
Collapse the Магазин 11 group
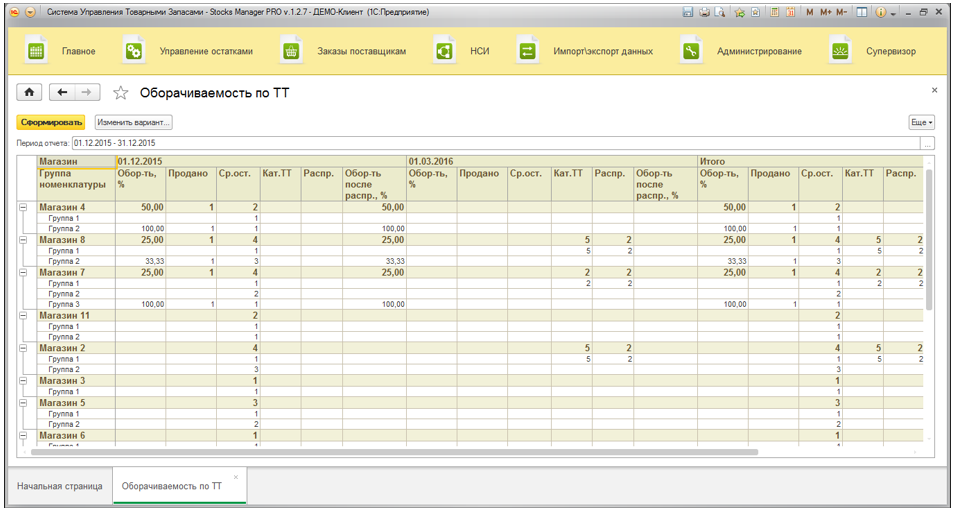point(23,316)
